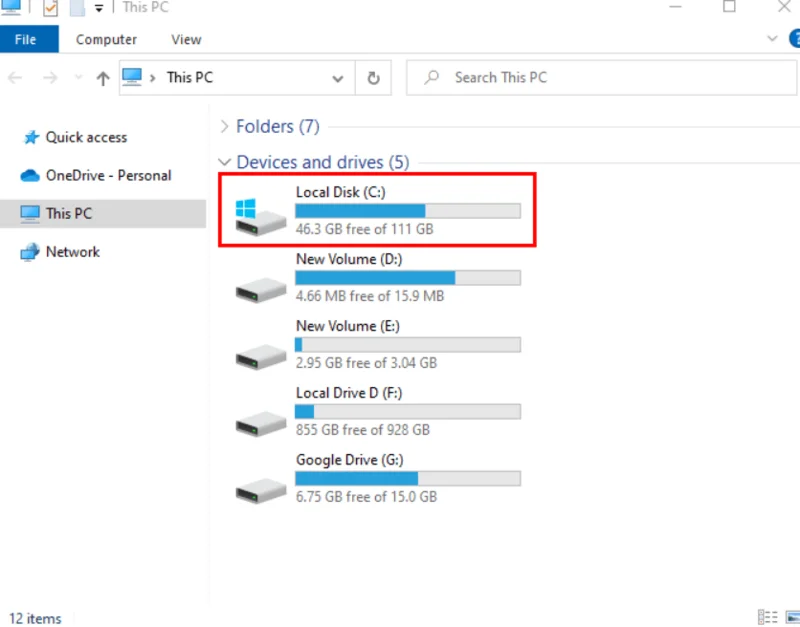Open the Help icon
800x627 pixels.
point(794,39)
